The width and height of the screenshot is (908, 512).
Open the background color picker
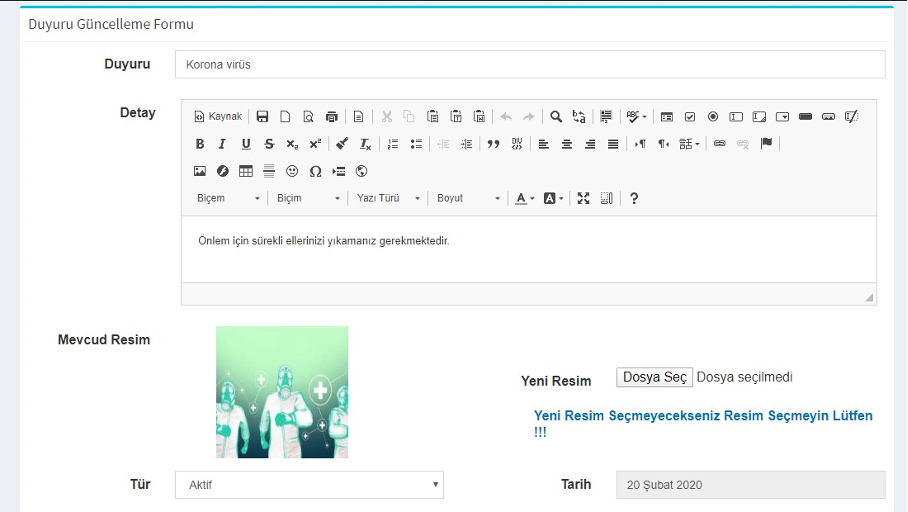[x=554, y=198]
